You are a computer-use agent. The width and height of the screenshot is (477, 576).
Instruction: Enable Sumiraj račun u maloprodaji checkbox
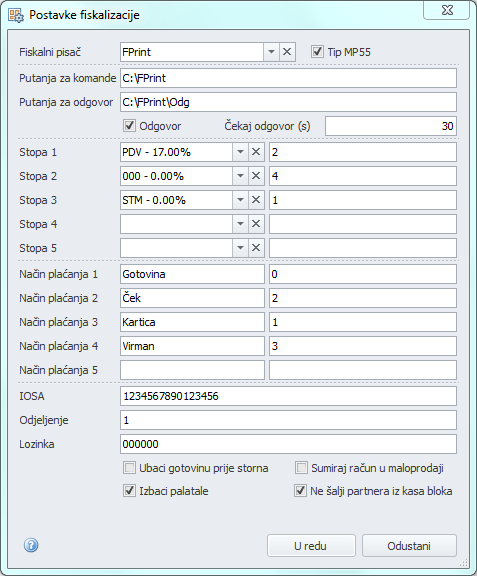[x=301, y=468]
